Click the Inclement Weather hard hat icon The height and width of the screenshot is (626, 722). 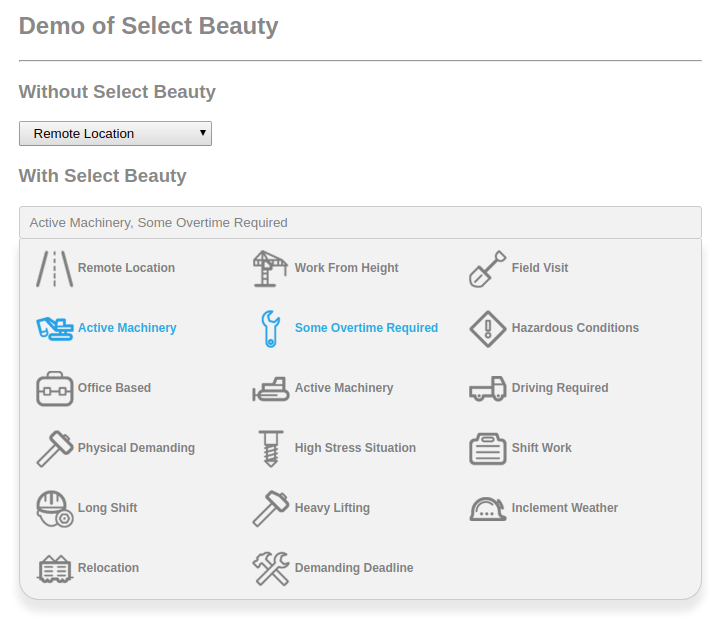pyautogui.click(x=488, y=509)
